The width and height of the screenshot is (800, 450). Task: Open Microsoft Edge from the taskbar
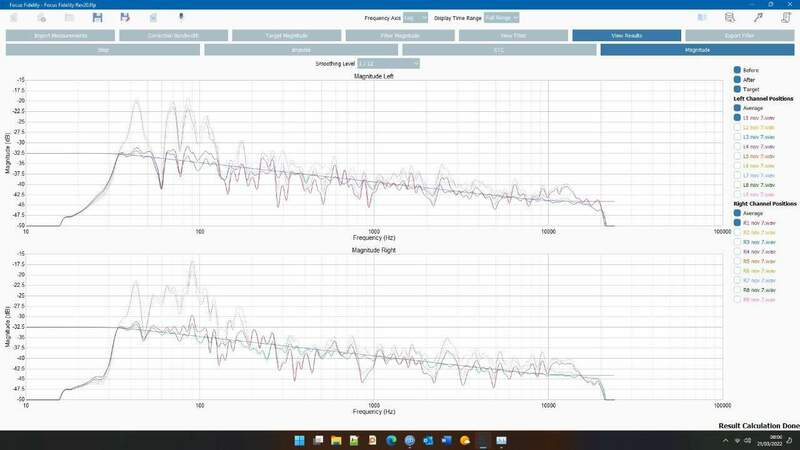click(392, 440)
